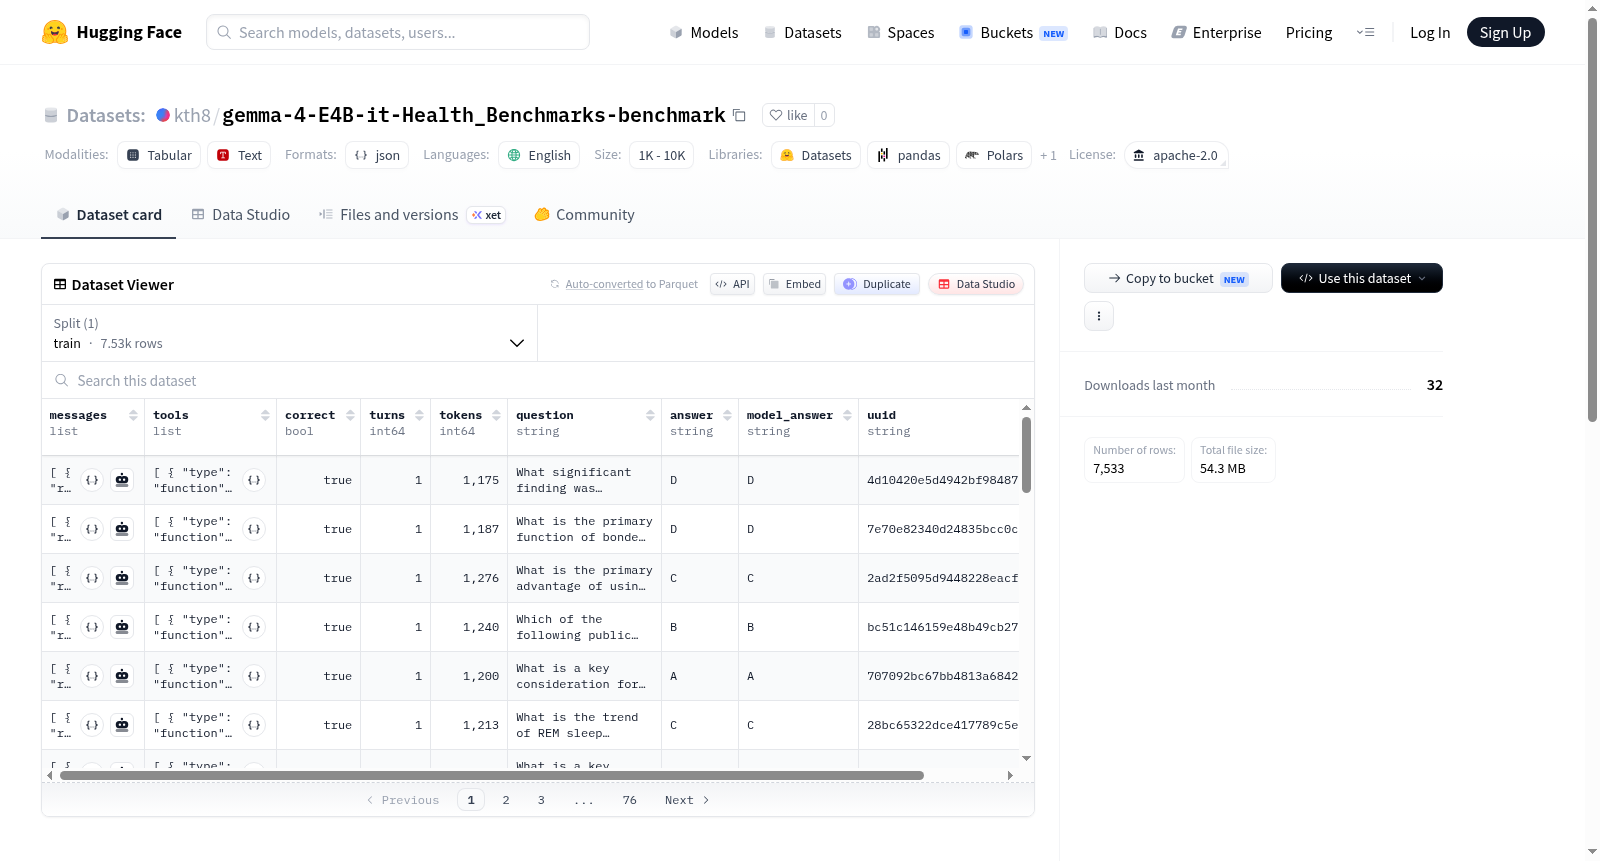This screenshot has height=861, width=1600.
Task: Click the Polars library tag
Action: point(994,155)
